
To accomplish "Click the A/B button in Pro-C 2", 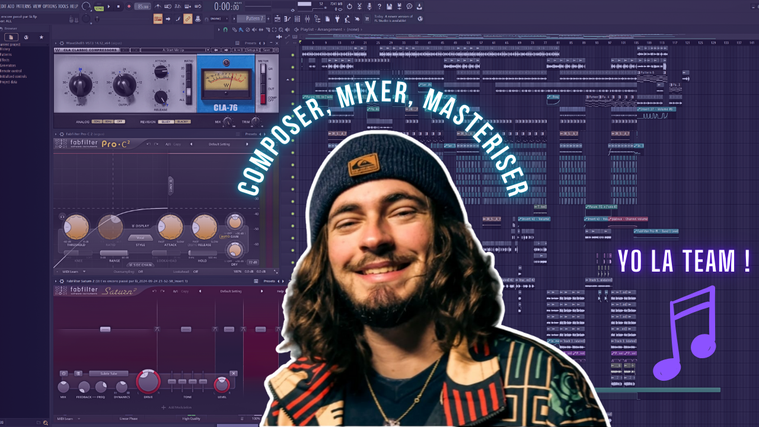I will [168, 144].
